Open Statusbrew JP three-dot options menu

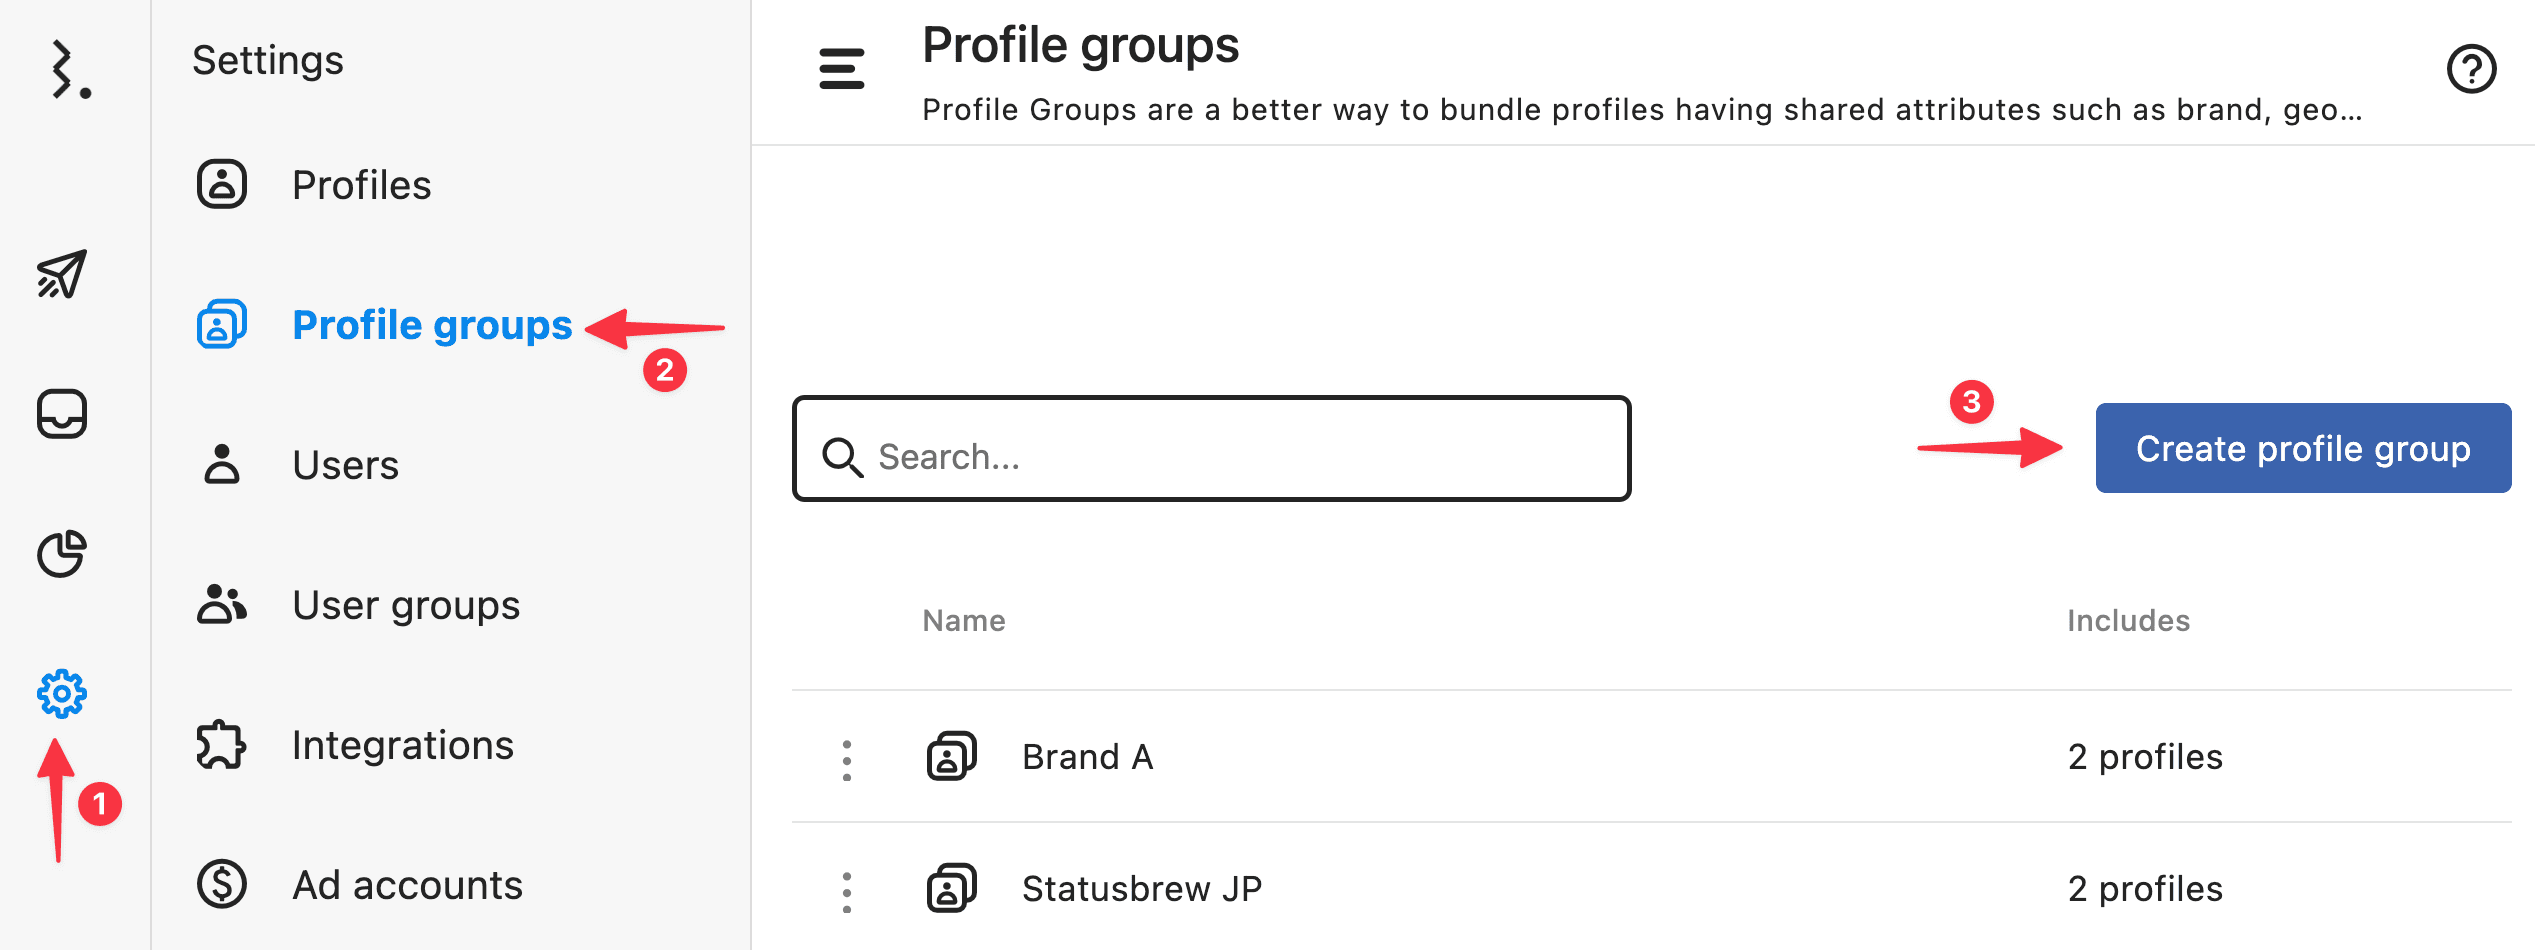pos(847,892)
